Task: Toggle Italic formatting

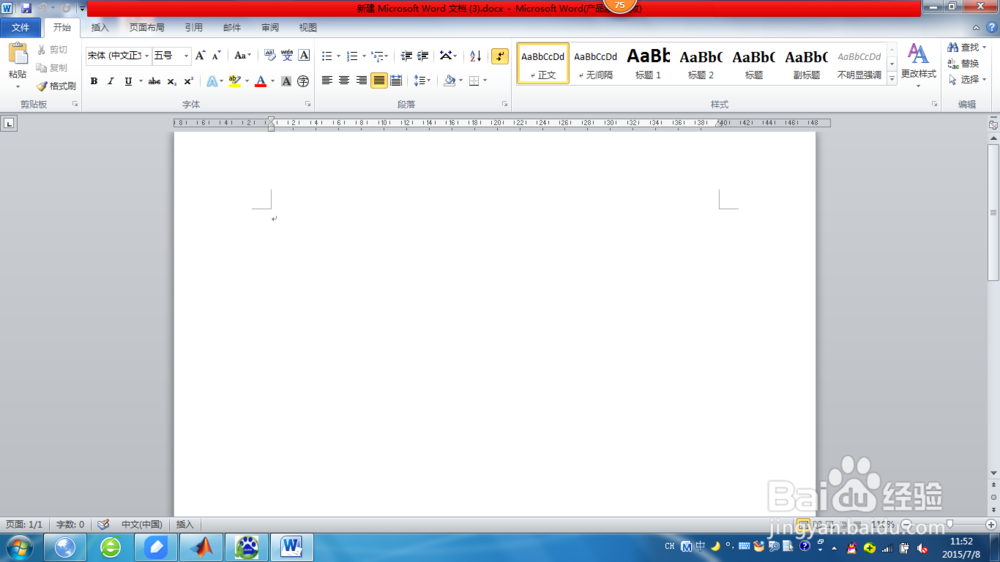Action: pyautogui.click(x=111, y=81)
